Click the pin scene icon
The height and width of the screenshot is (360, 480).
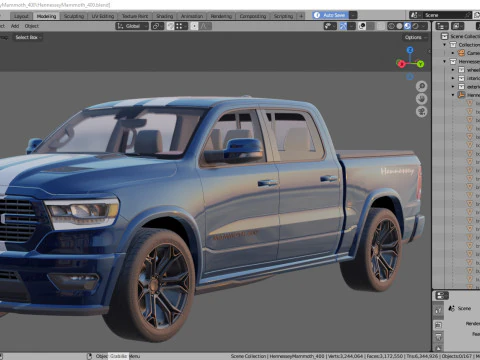(468, 15)
